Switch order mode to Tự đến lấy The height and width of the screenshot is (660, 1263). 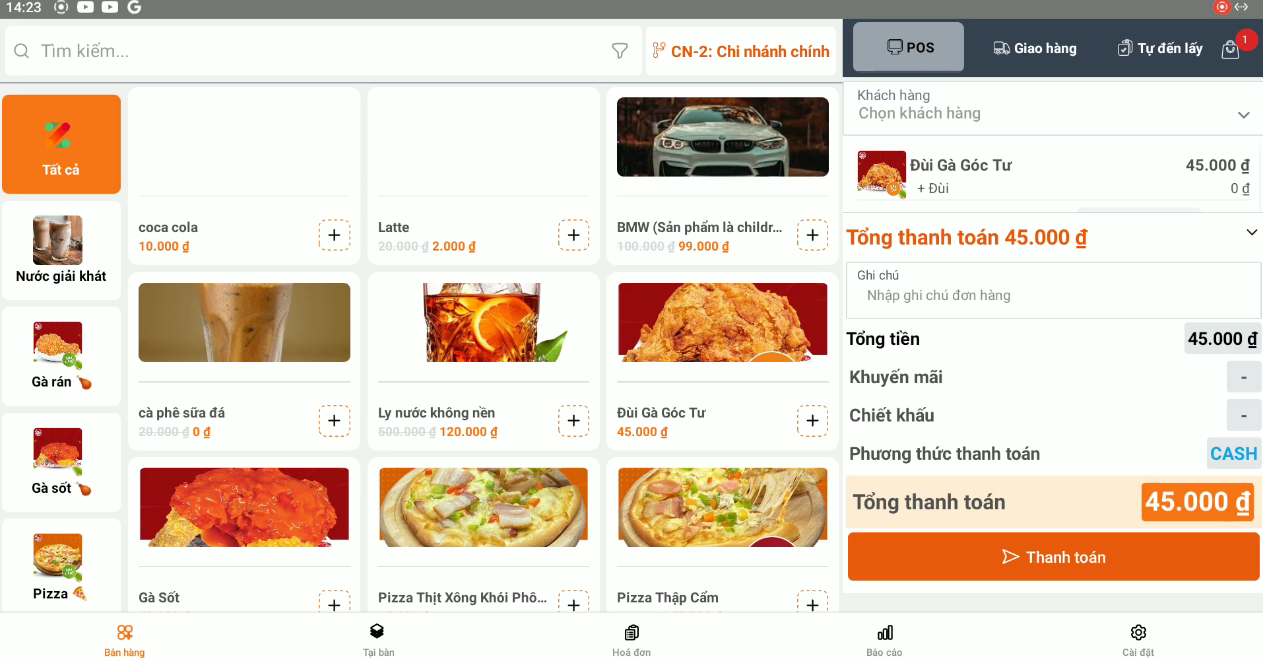[x=1159, y=48]
